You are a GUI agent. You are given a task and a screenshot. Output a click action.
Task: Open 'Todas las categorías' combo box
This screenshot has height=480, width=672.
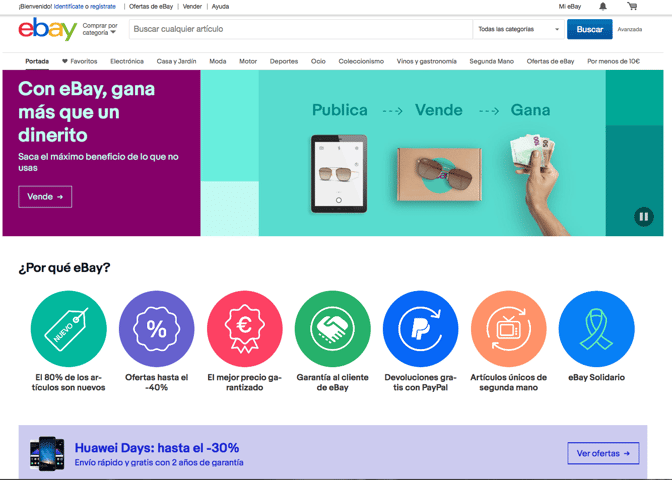click(519, 29)
